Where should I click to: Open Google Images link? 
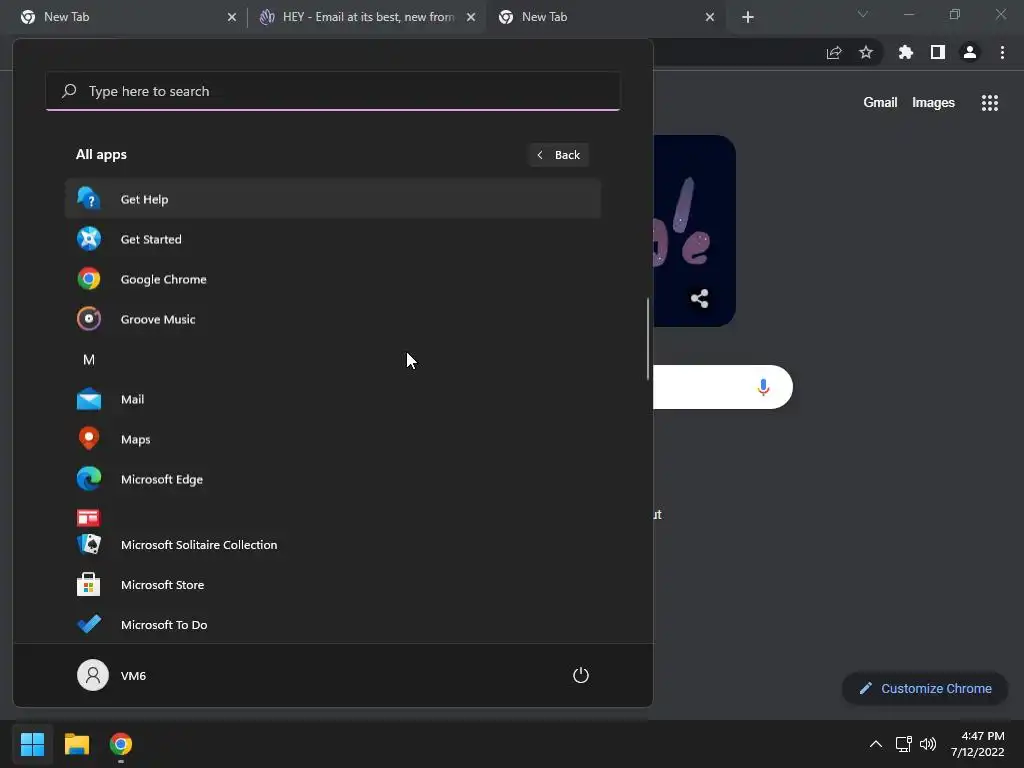click(933, 103)
